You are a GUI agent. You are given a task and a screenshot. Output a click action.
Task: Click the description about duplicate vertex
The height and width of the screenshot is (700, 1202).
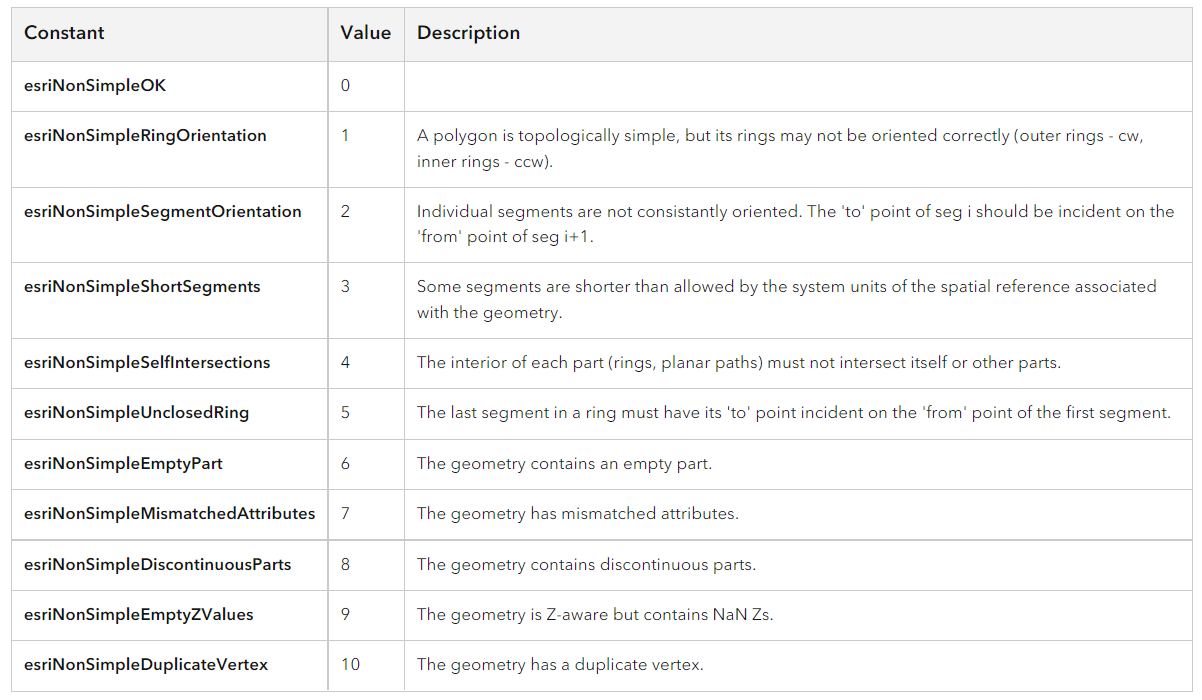click(560, 665)
